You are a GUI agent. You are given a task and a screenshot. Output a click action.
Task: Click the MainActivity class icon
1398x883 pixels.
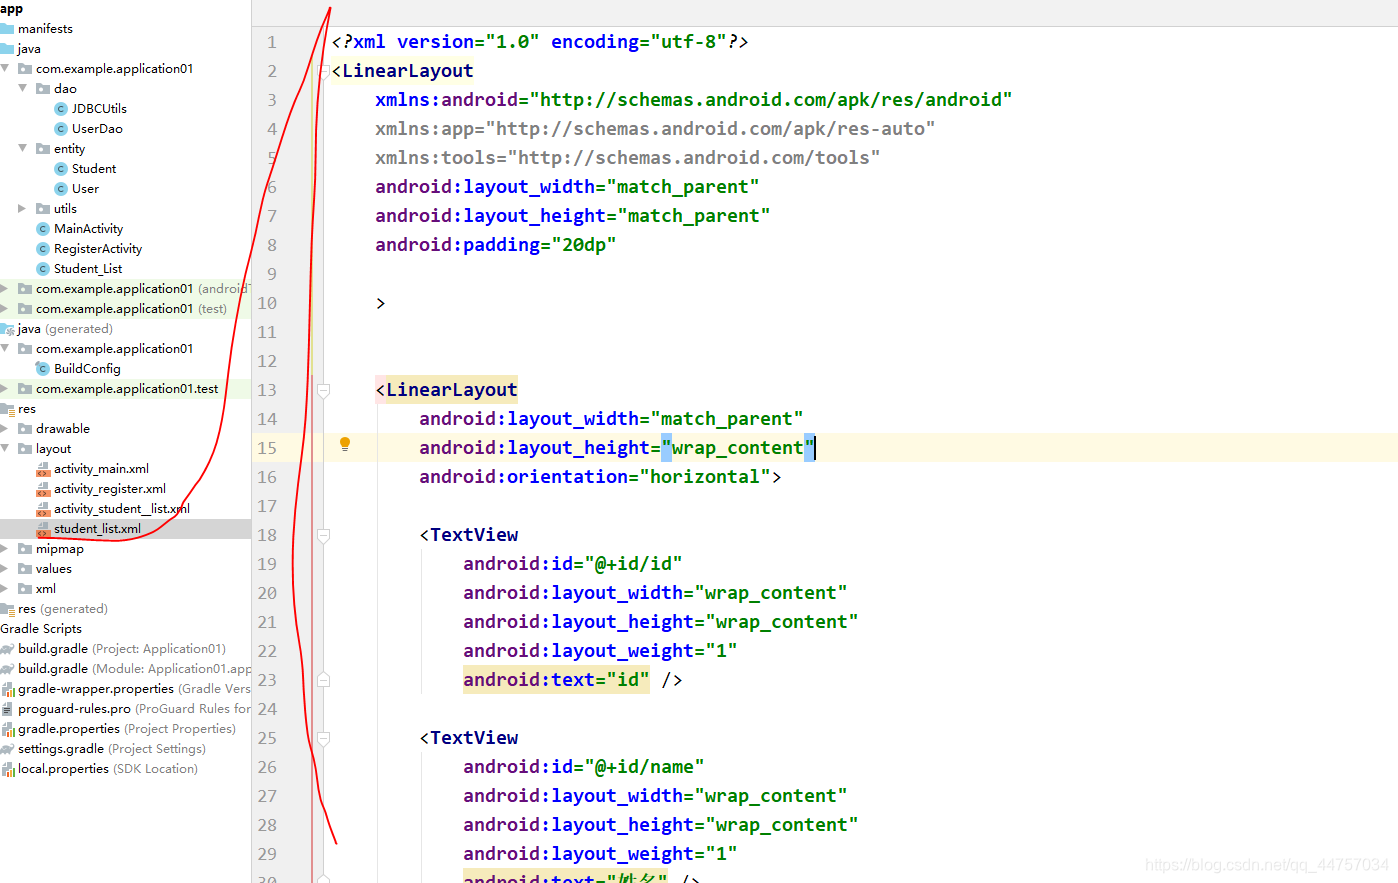pyautogui.click(x=43, y=229)
